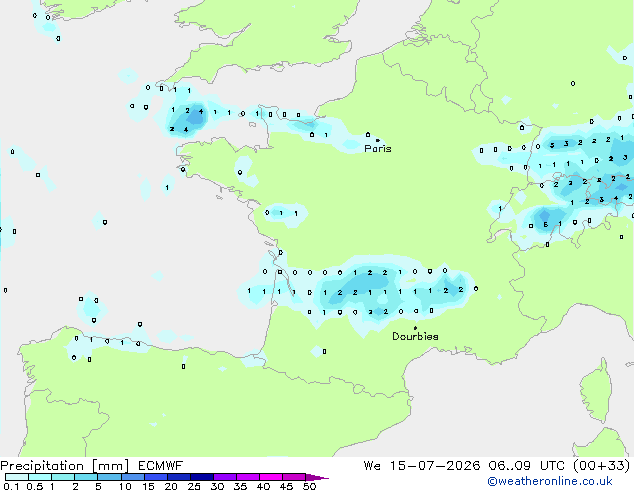The image size is (634, 490).
Task: Click the Paris city label
Action: pos(378,149)
